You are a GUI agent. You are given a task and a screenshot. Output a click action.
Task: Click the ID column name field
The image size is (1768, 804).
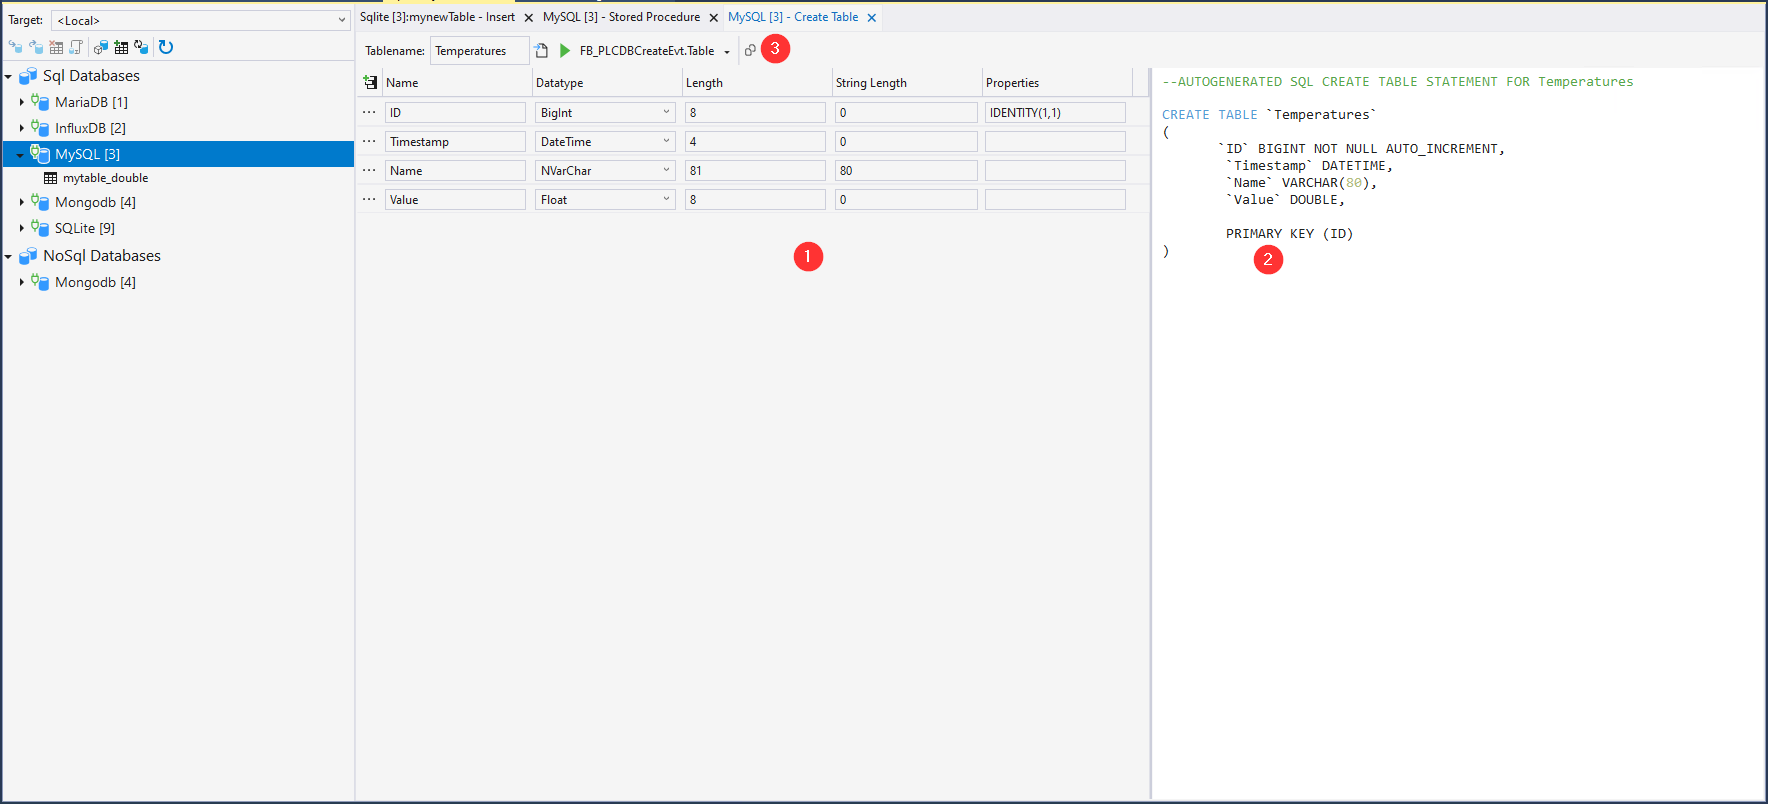point(455,112)
